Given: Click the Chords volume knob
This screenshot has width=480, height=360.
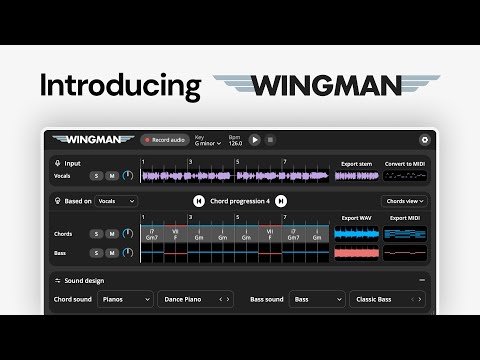Looking at the screenshot, I should pos(128,233).
